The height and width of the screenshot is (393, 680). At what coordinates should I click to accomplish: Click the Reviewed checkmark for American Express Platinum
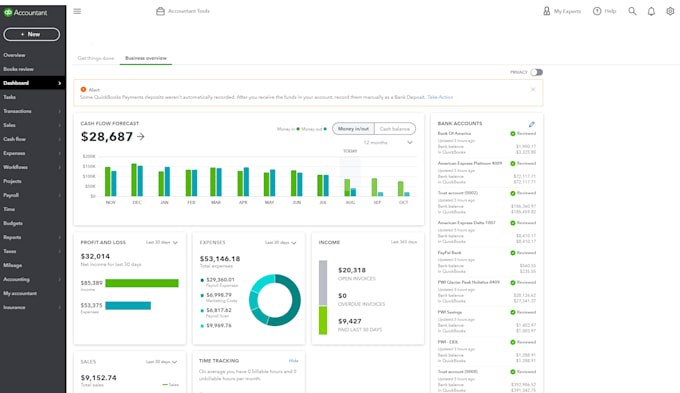click(x=513, y=164)
